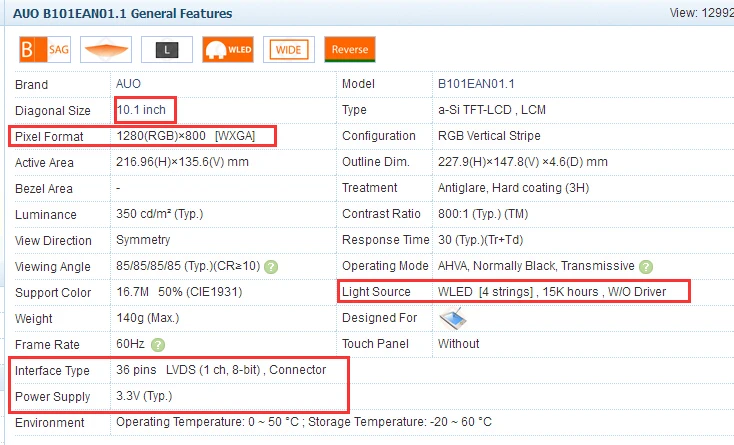Select the WLED [4 strings] light source value
734x445 pixels.
(551, 292)
